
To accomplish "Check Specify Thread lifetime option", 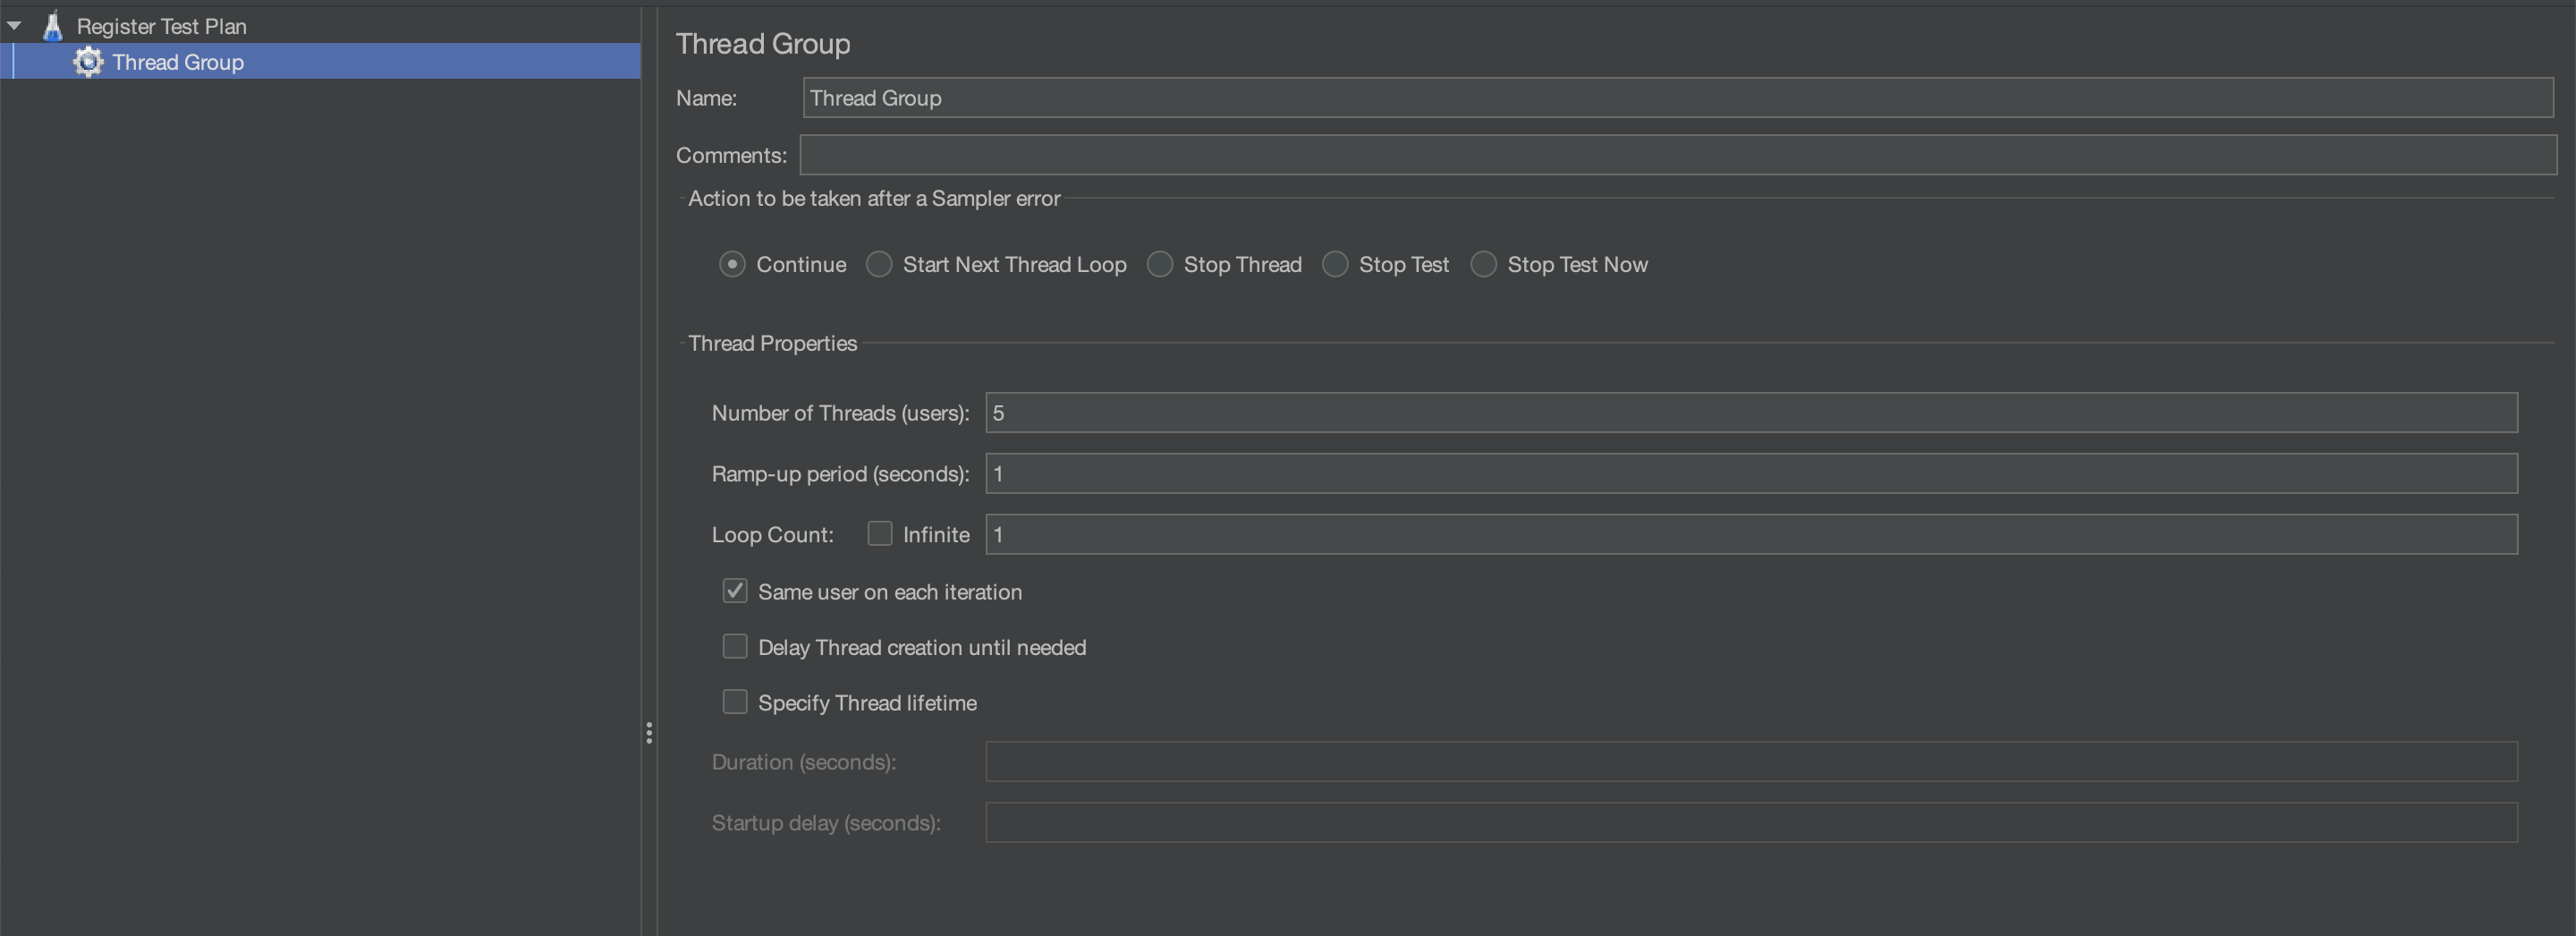I will (x=735, y=701).
